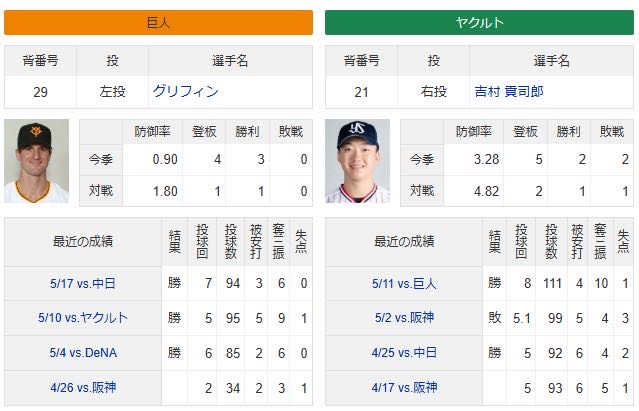Viewport: 639px width, 411px height.
Task: Open the 5/4 vs.DeNA game result
Action: [83, 353]
